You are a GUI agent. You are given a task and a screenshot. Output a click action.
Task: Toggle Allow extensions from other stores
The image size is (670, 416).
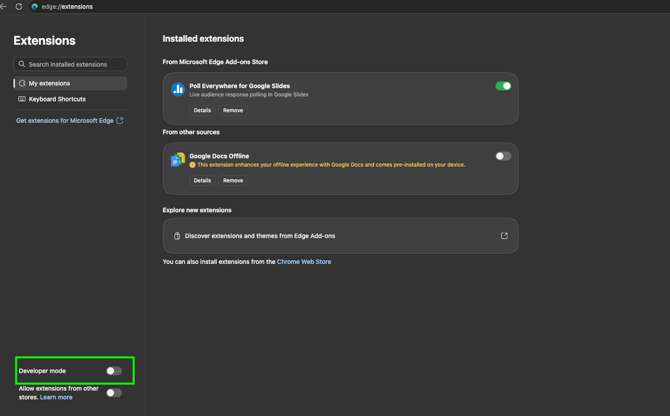114,393
